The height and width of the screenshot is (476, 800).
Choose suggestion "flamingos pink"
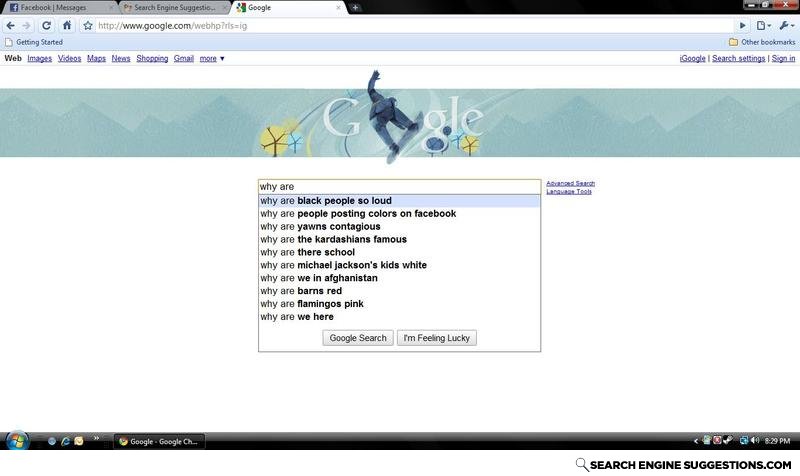click(x=399, y=304)
